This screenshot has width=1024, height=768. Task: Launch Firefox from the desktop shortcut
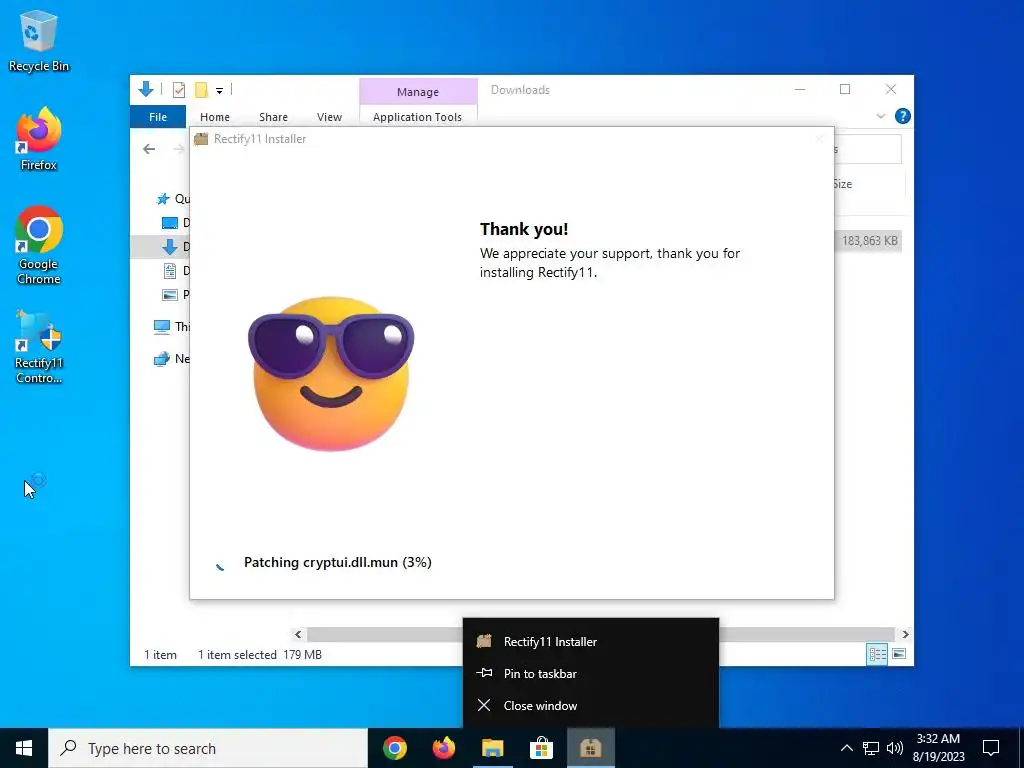(x=39, y=139)
